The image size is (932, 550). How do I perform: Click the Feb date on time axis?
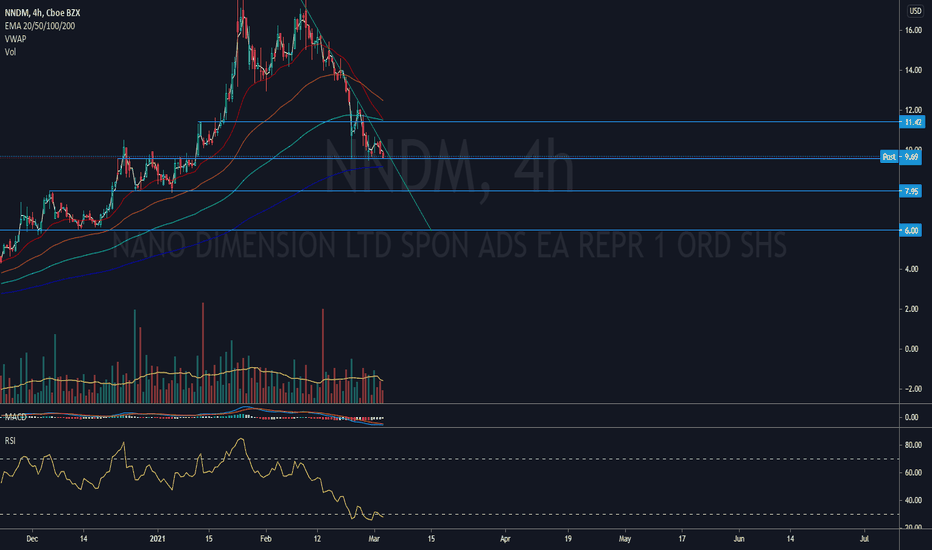point(266,539)
